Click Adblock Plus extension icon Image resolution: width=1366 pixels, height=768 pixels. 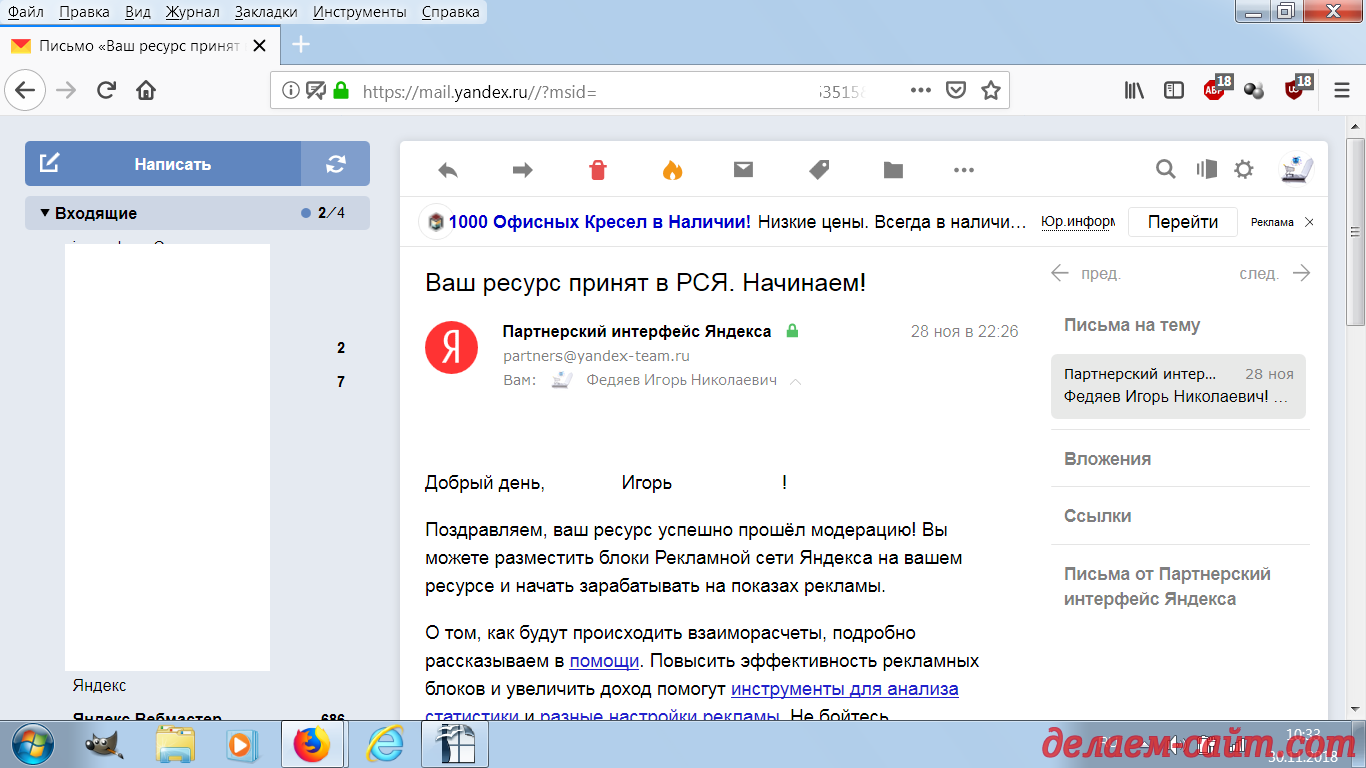pyautogui.click(x=1216, y=88)
